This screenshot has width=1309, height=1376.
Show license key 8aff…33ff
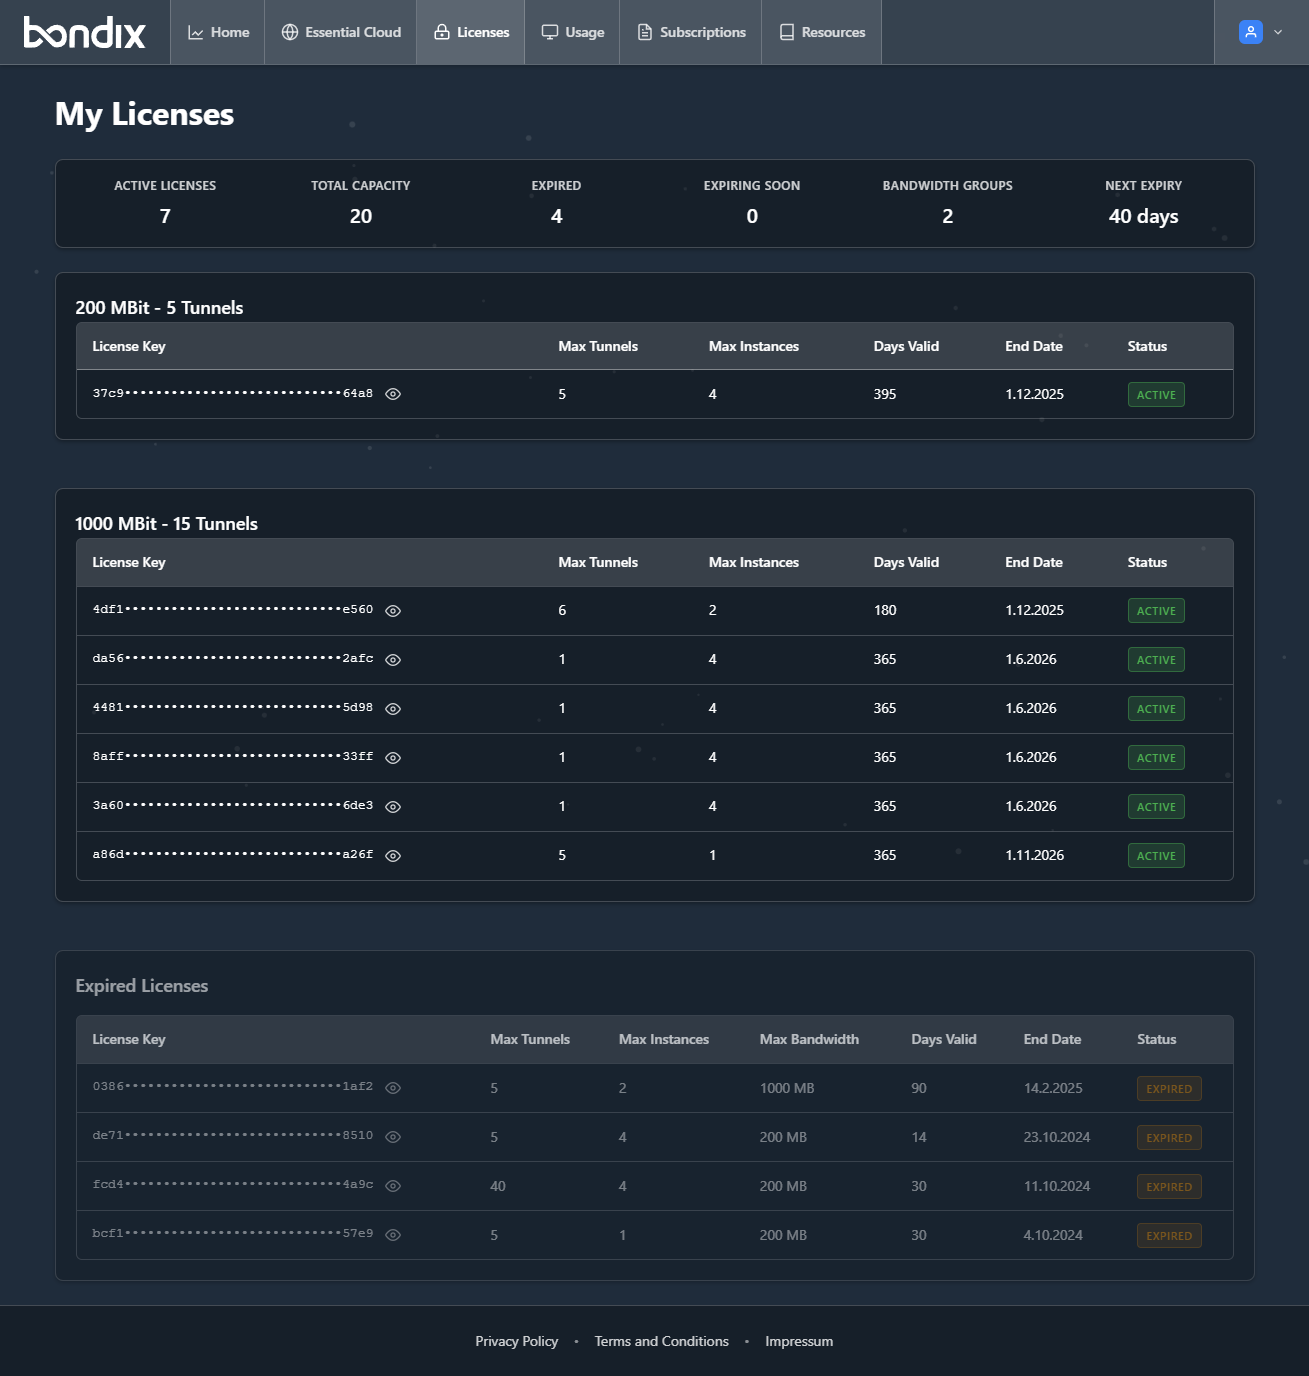(x=393, y=758)
